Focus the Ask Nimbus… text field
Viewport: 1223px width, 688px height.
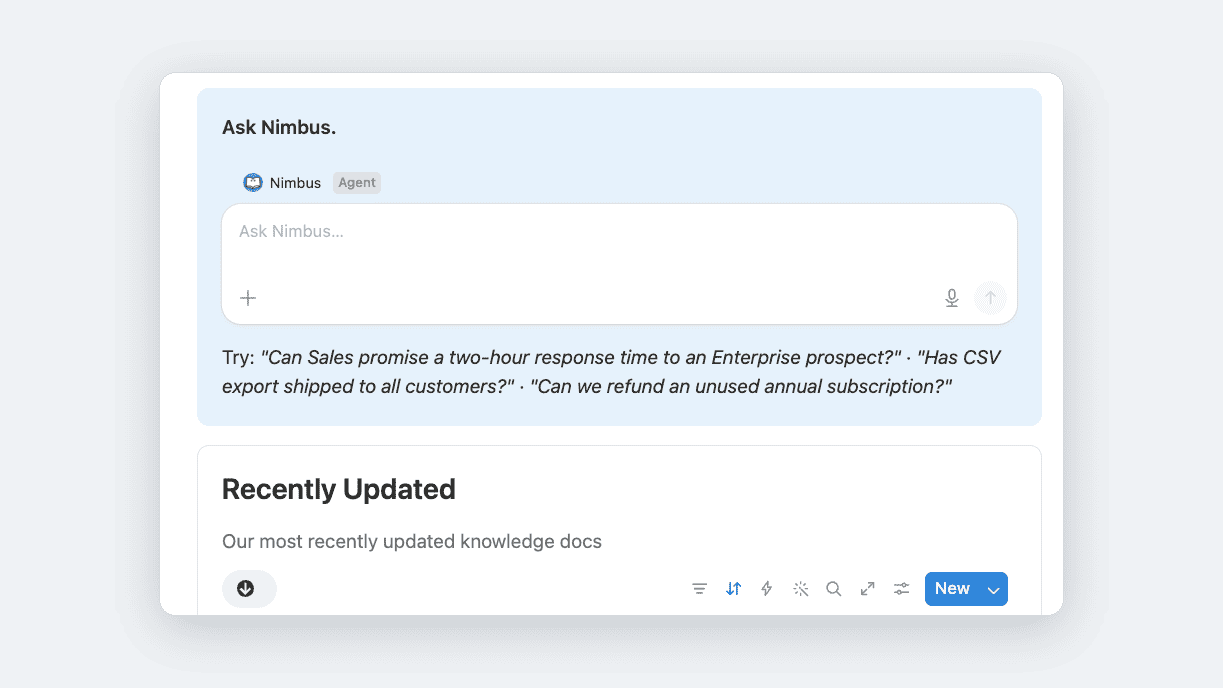click(619, 245)
